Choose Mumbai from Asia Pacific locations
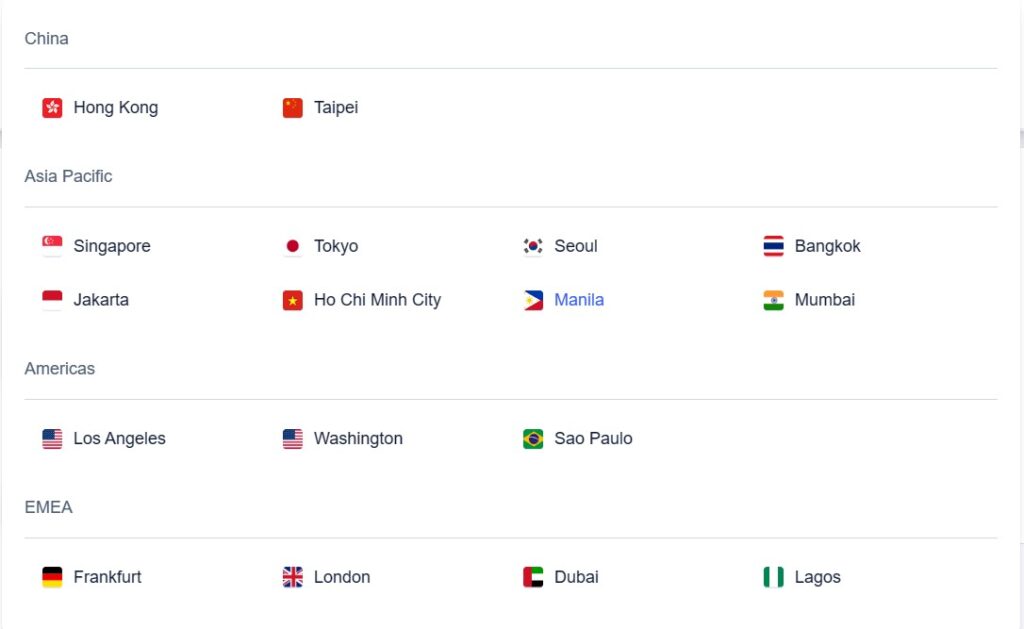This screenshot has height=629, width=1024. point(824,300)
